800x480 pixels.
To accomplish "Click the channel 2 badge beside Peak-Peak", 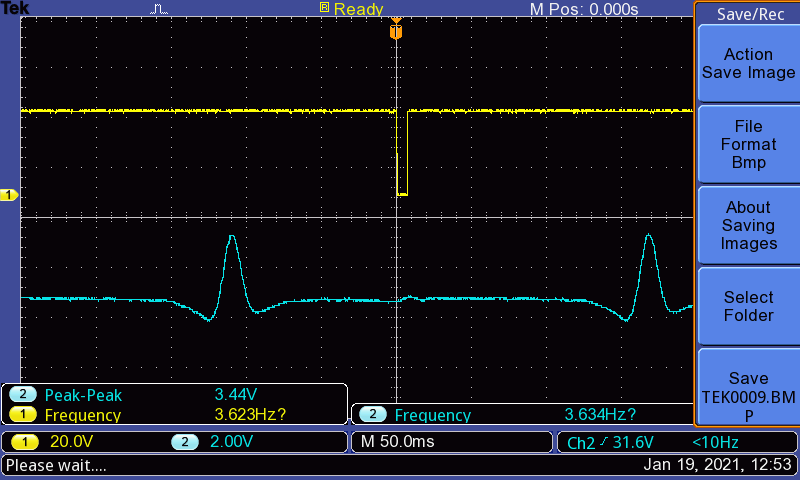I will [x=22, y=395].
